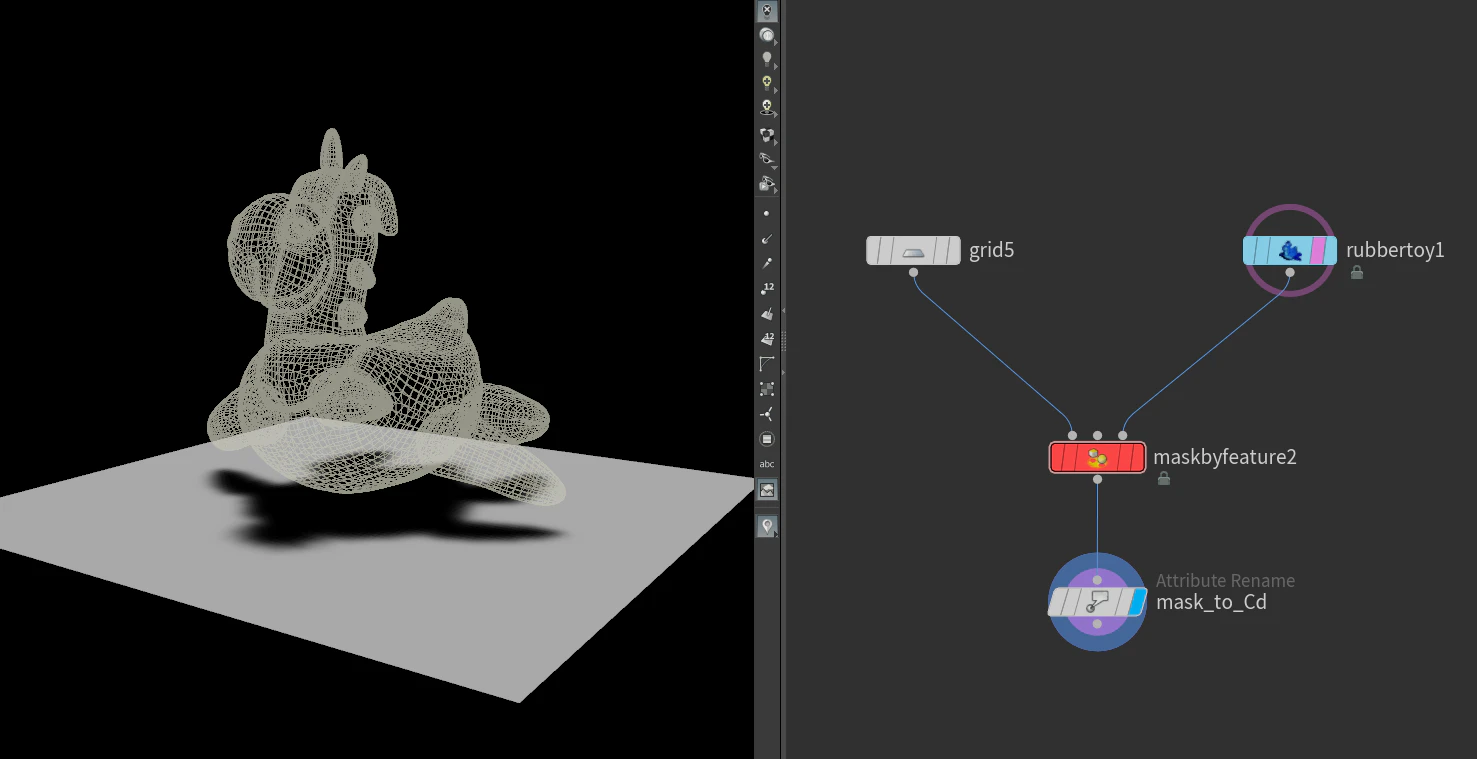Click the 'abc' text display icon
This screenshot has height=759, width=1477.
[x=767, y=464]
